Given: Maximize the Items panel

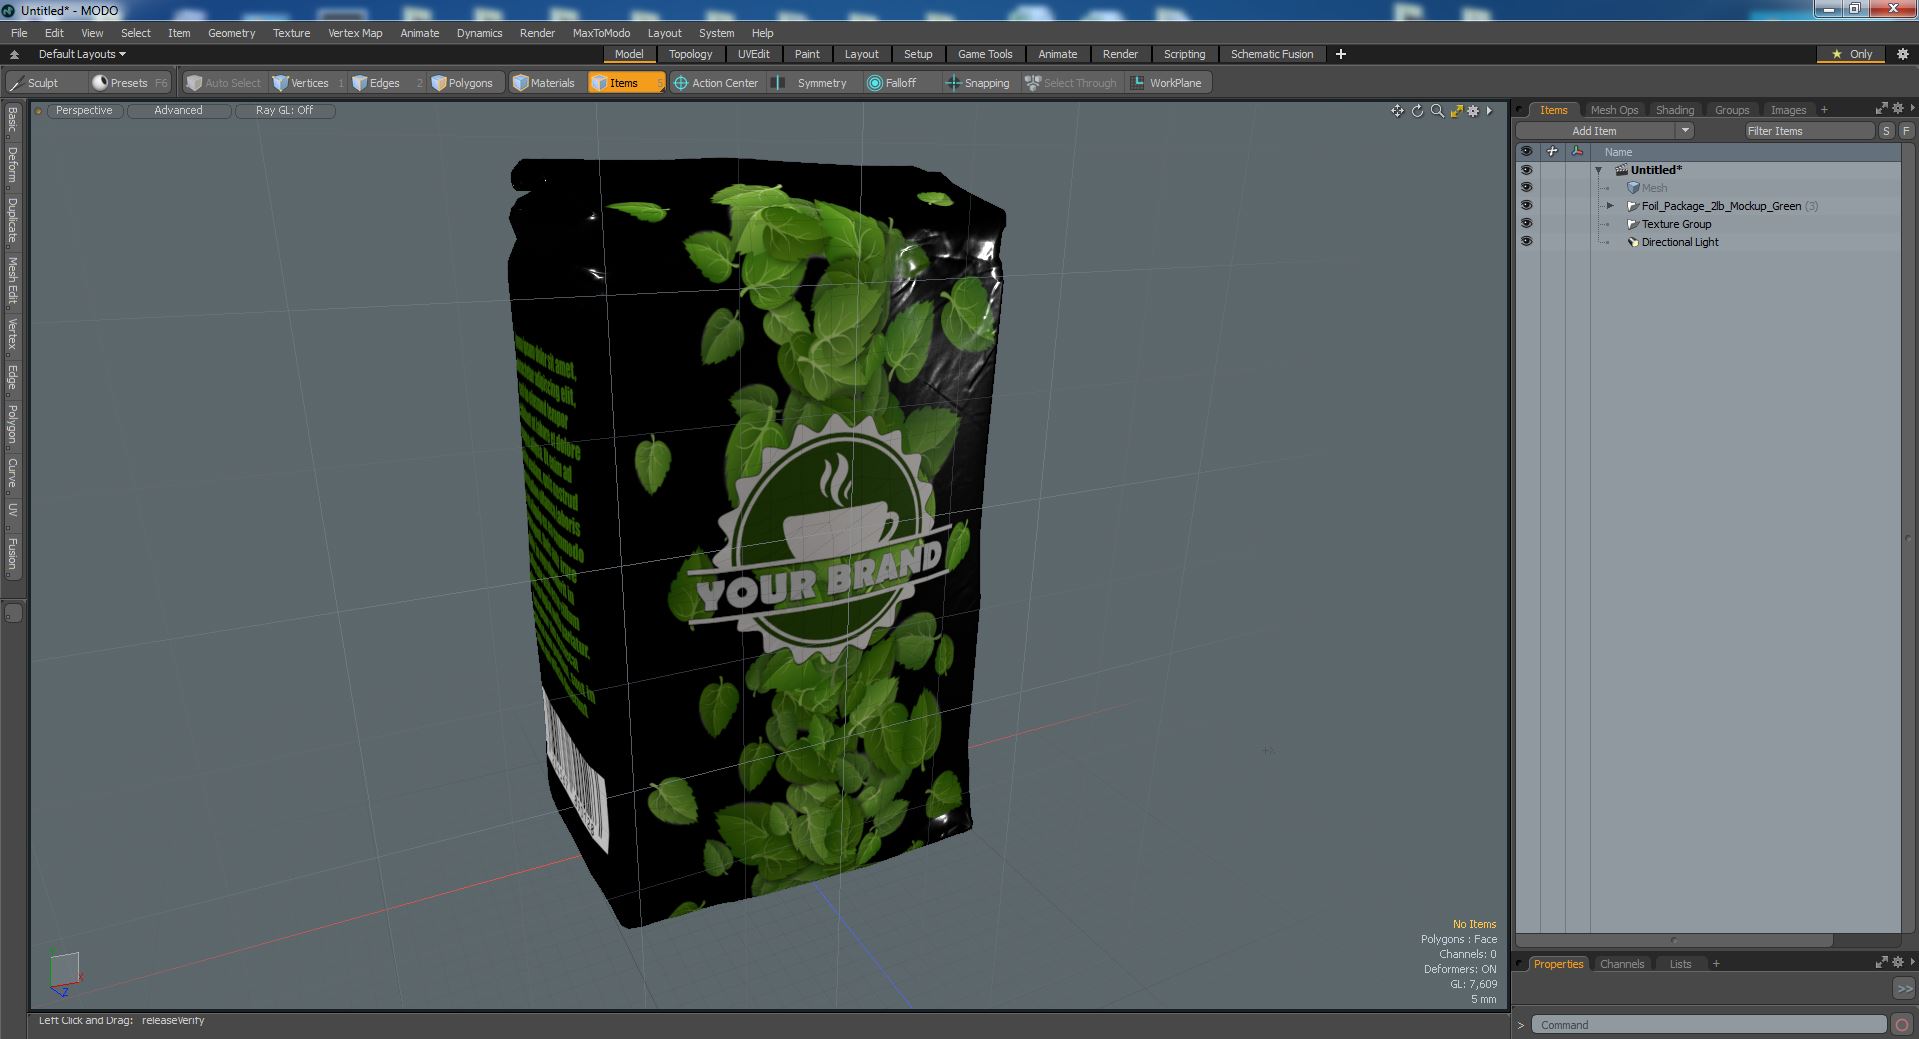Looking at the screenshot, I should click(x=1881, y=108).
